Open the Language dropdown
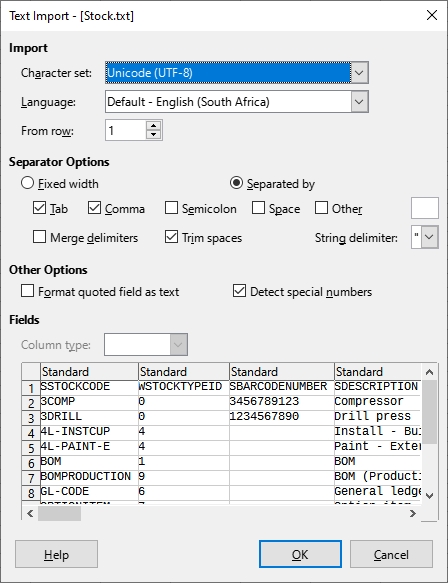Viewport: 448px width, 583px height. click(359, 102)
